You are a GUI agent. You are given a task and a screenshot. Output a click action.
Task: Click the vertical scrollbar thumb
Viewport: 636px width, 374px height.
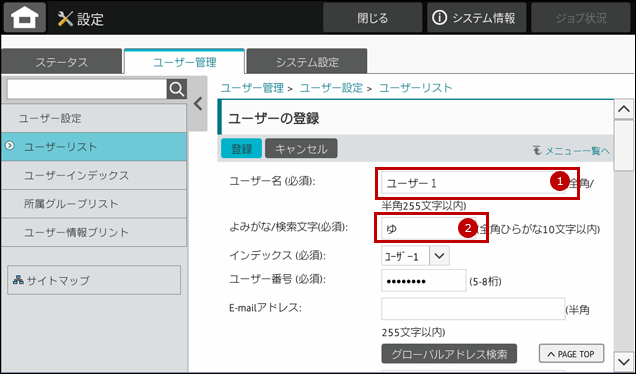coord(624,146)
